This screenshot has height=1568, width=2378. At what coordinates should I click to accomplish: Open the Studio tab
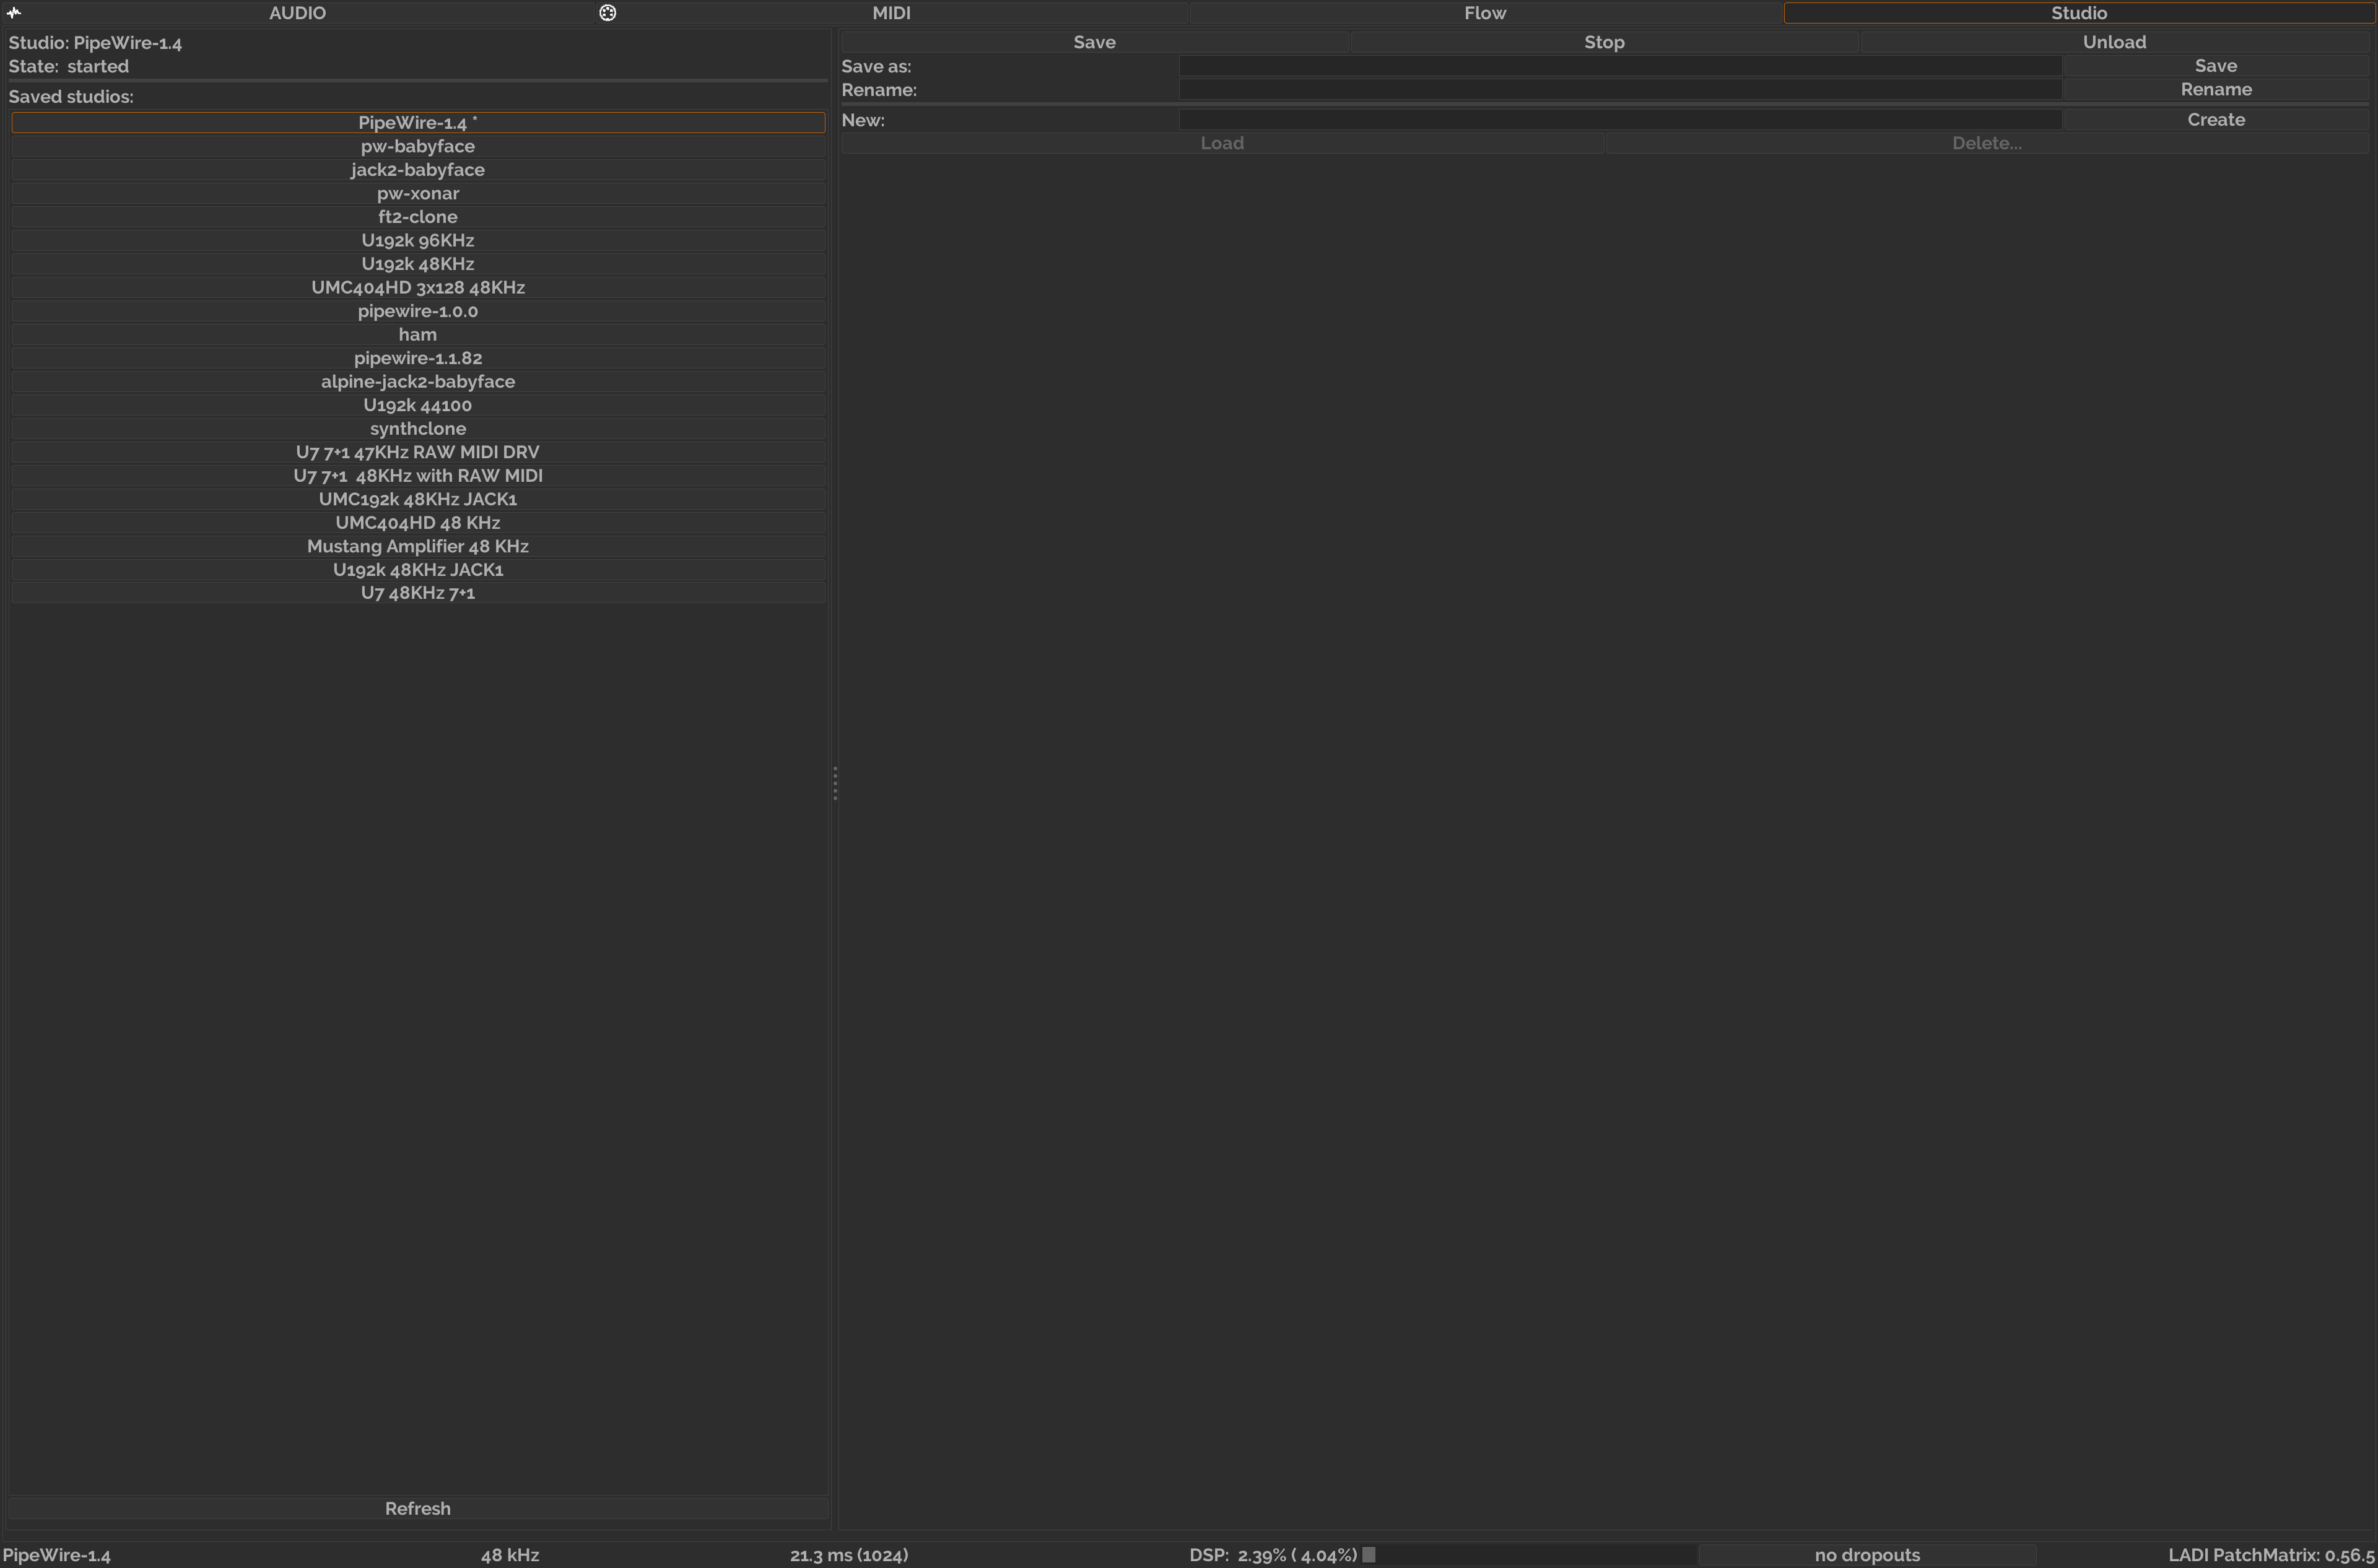click(2078, 13)
